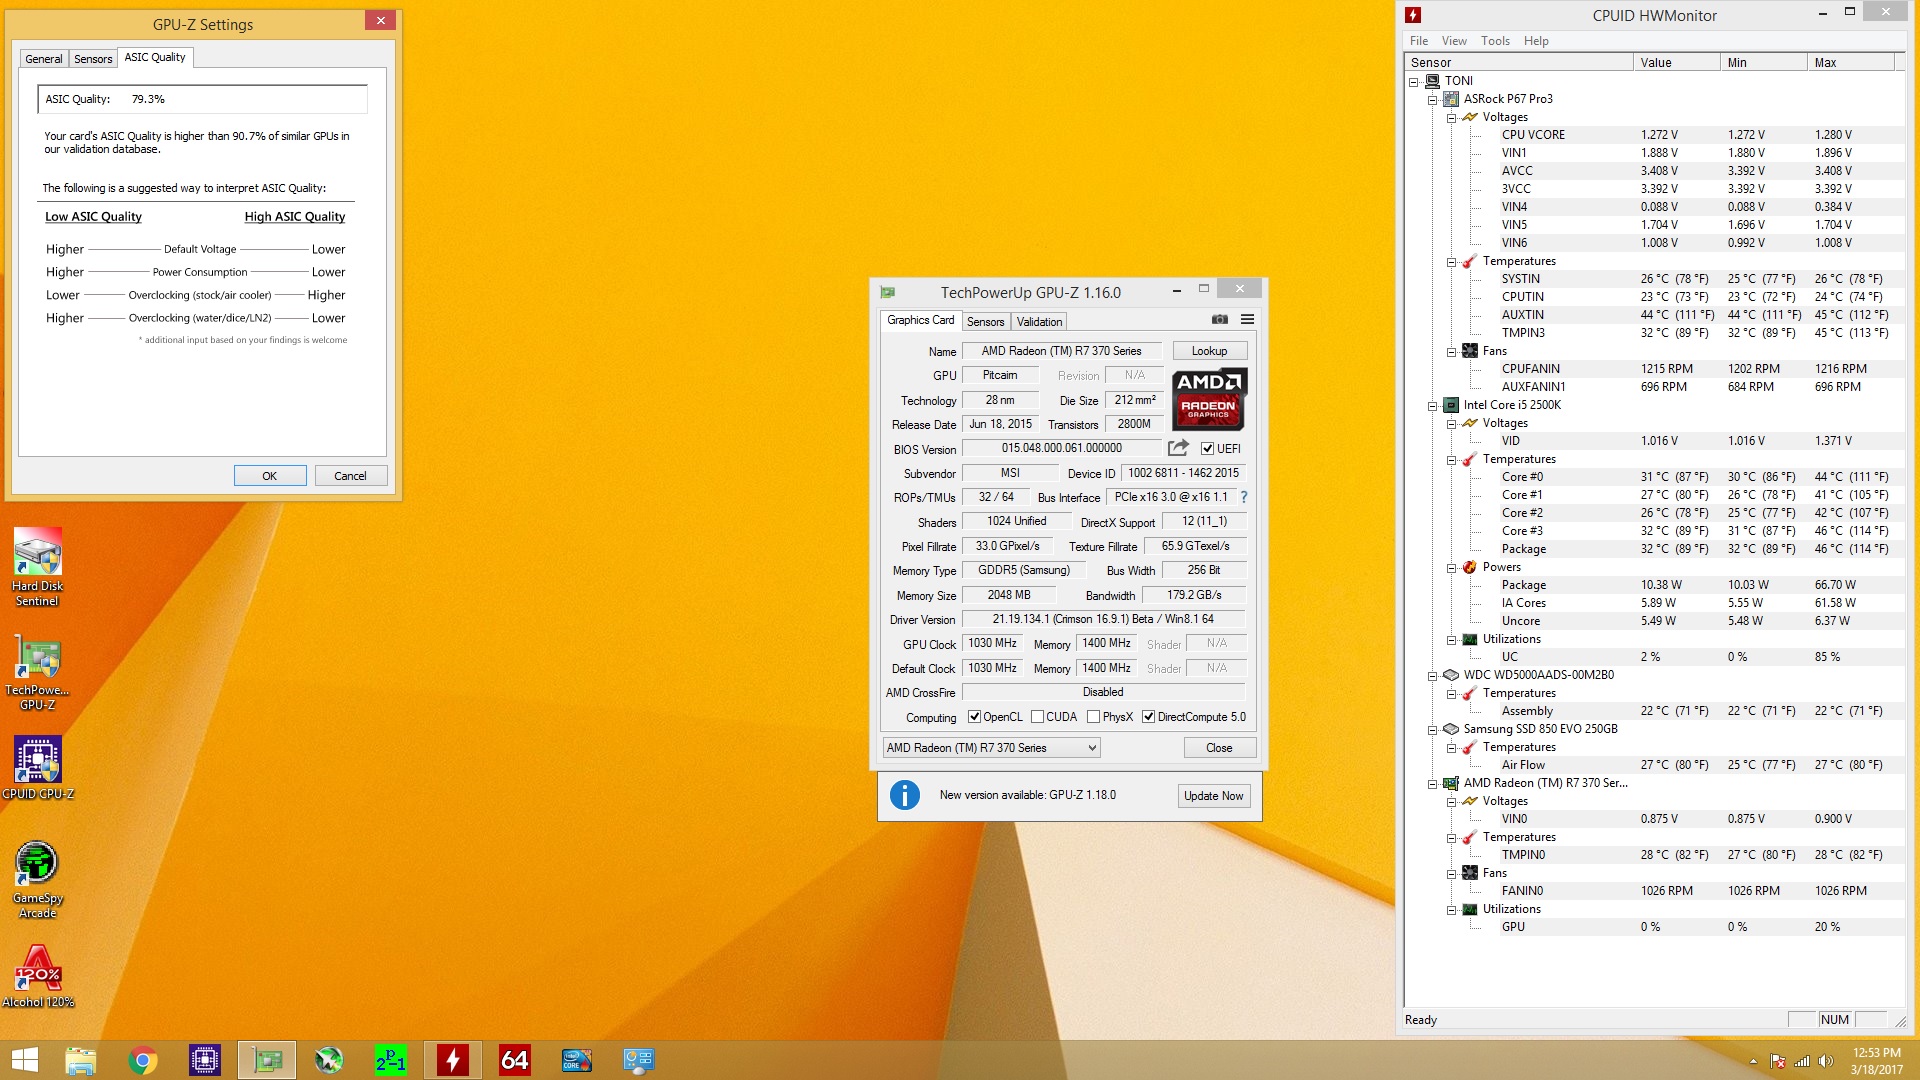The height and width of the screenshot is (1080, 1920).
Task: Open the HWMonitor Help menu
Action: tap(1536, 41)
